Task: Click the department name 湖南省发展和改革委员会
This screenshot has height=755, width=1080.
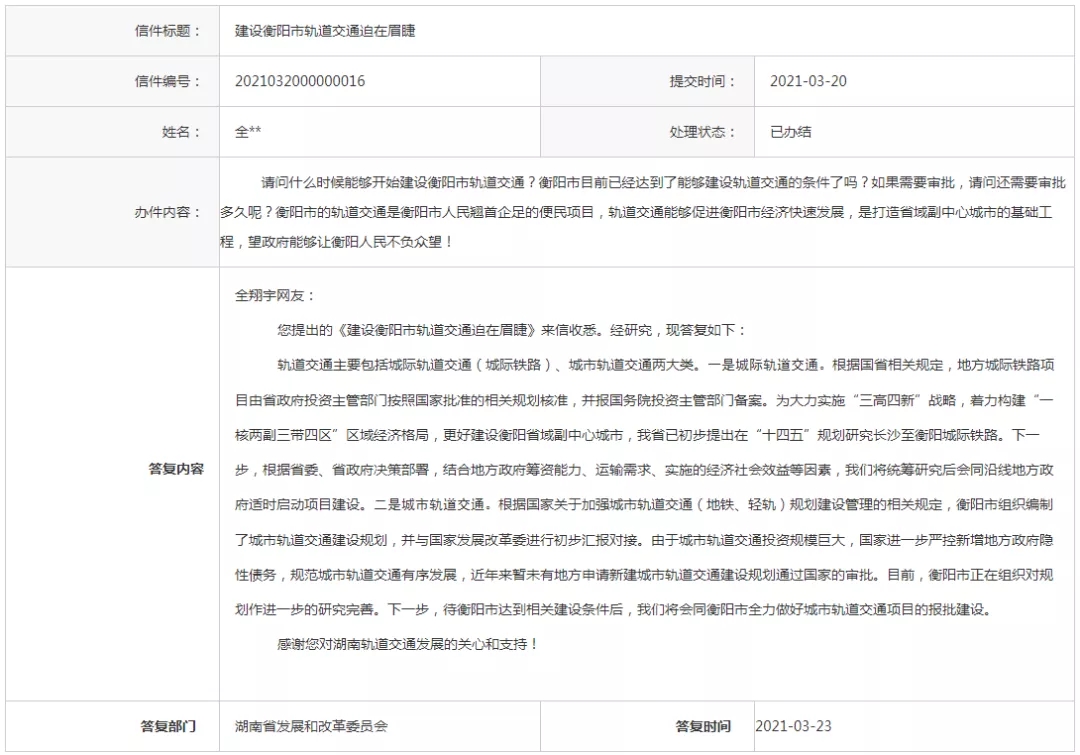Action: point(311,726)
